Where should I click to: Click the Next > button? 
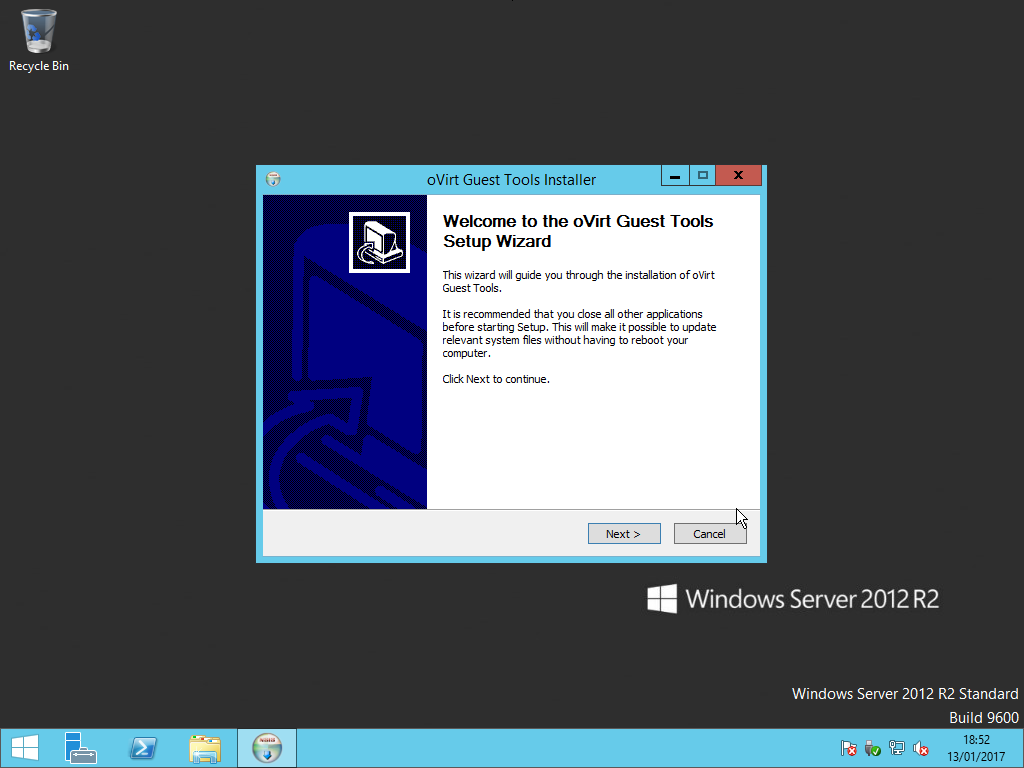(624, 534)
